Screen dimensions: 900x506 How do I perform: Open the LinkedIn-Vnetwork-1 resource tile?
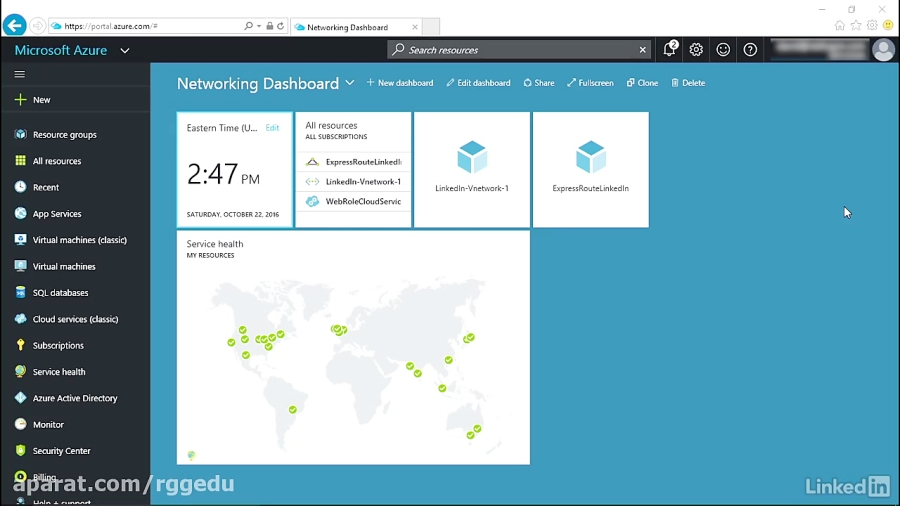pos(472,169)
